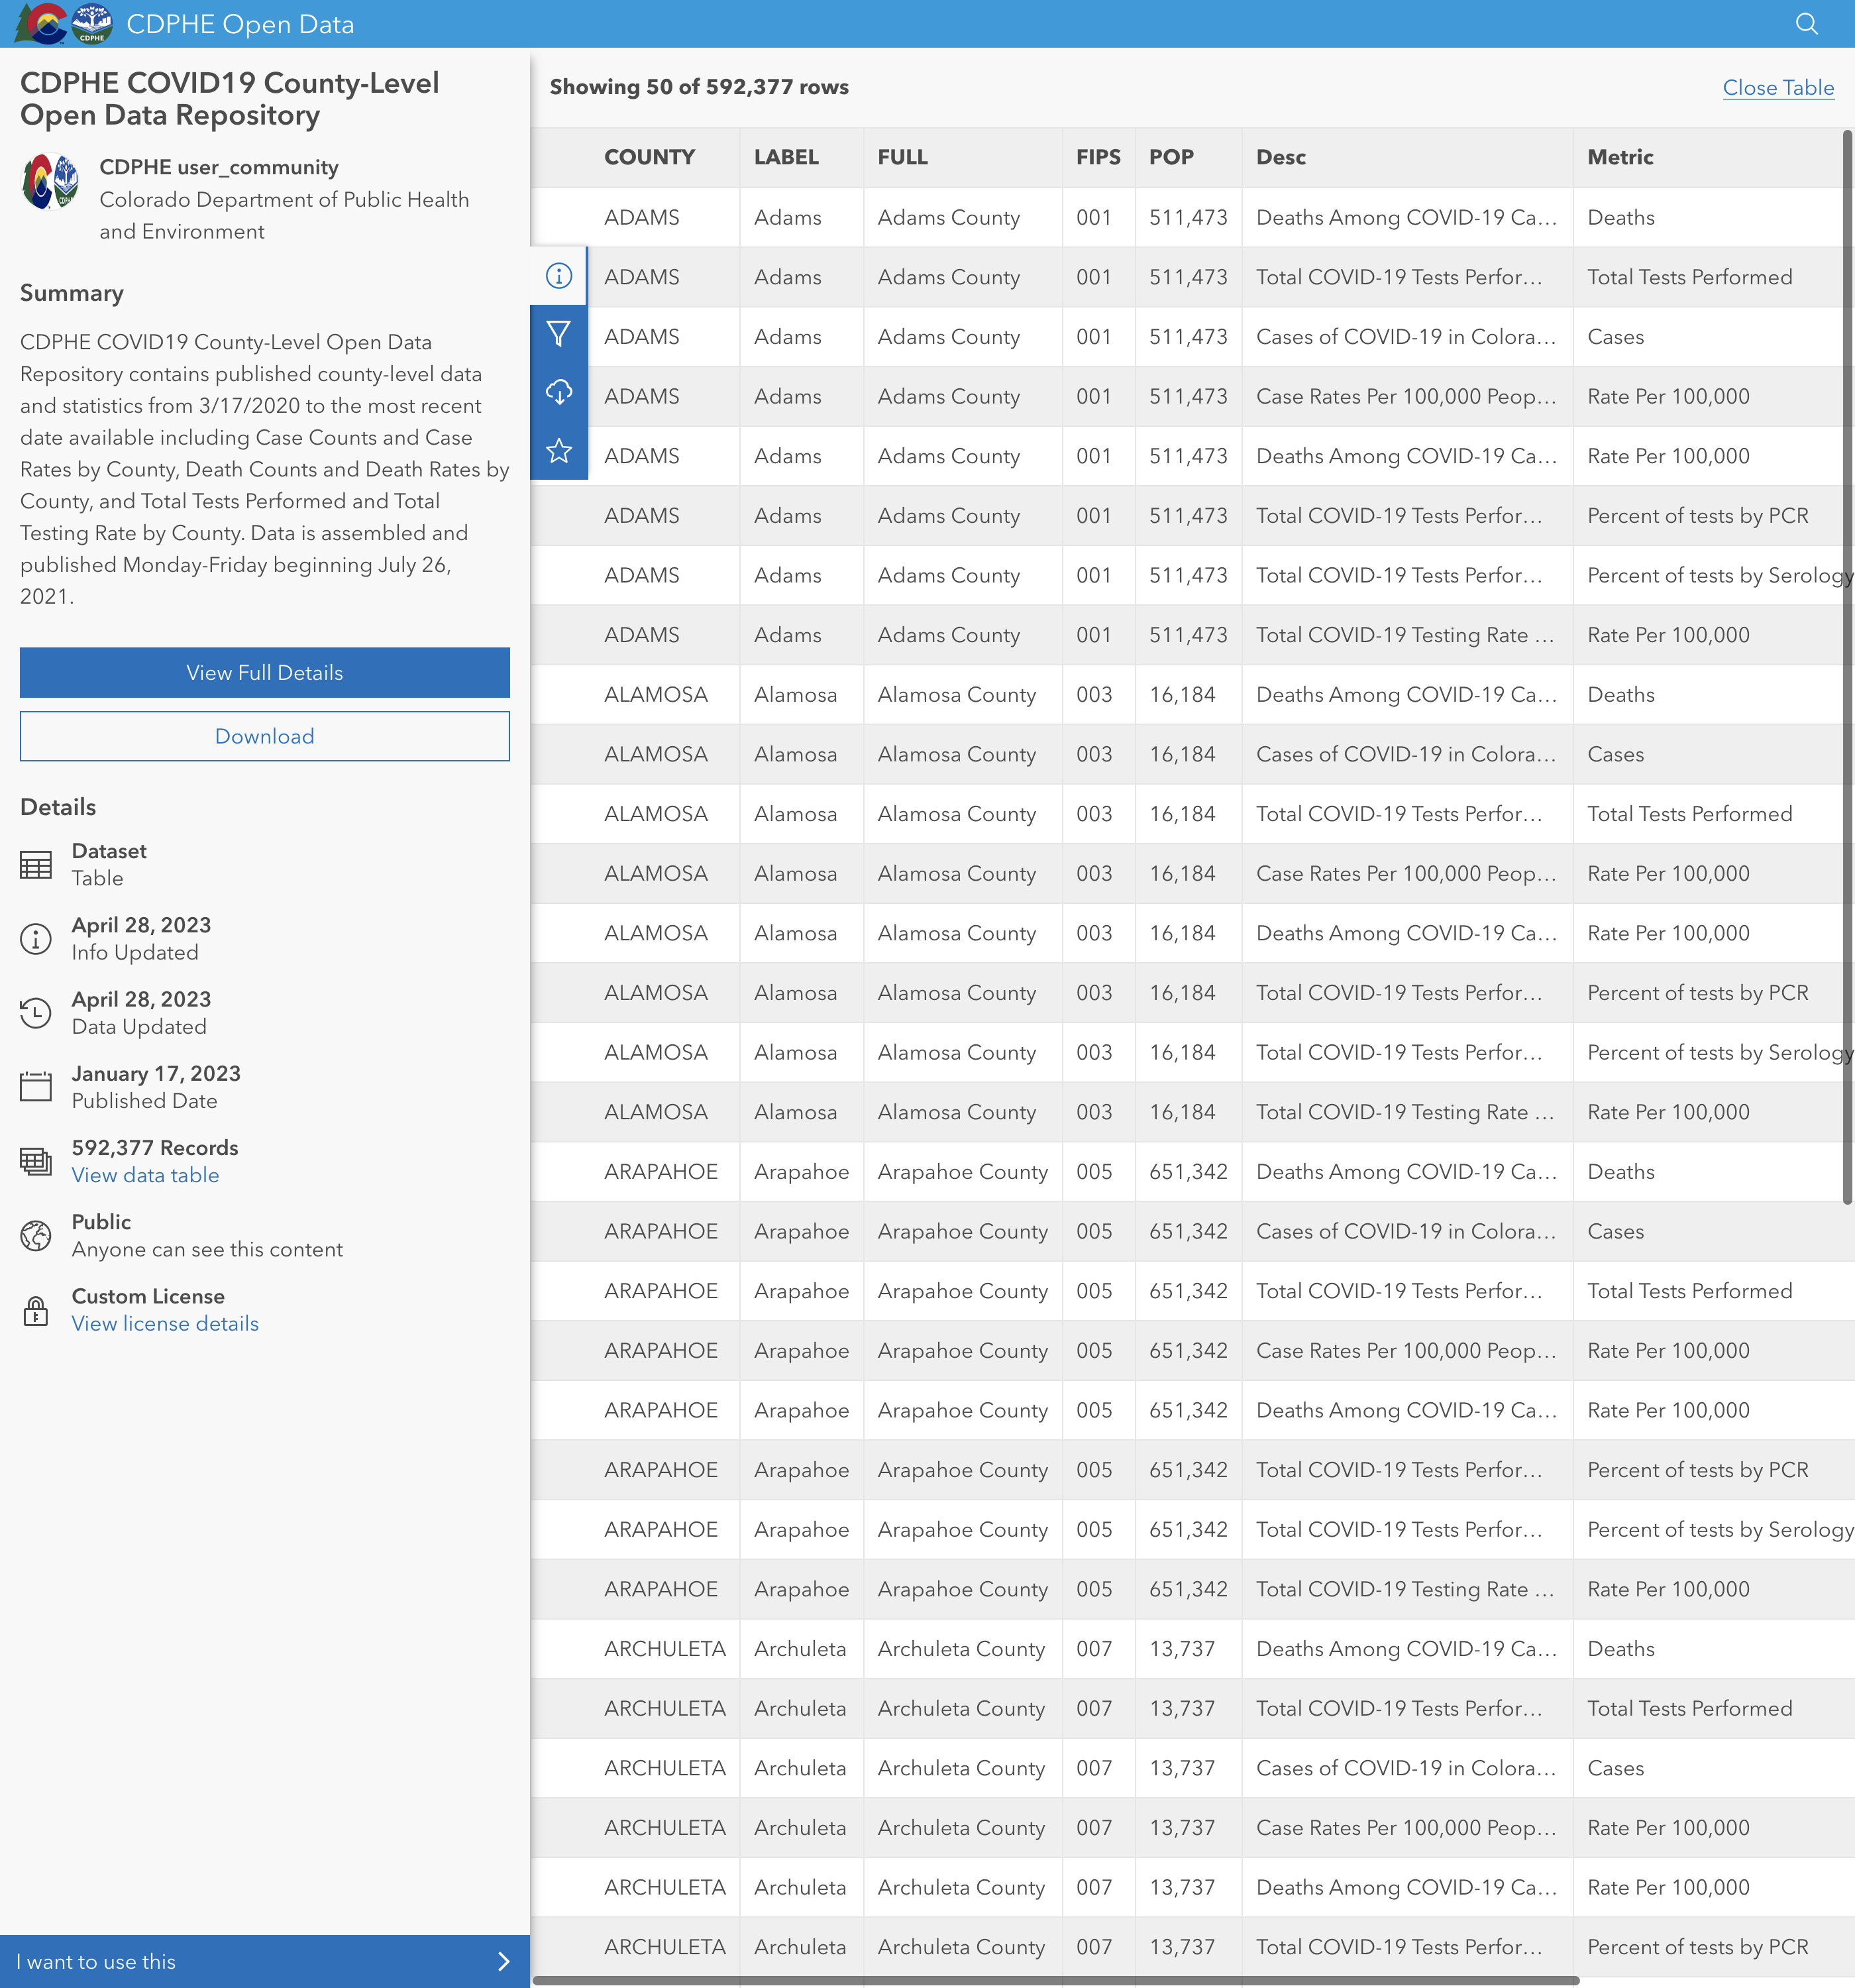Click the padlock Custom License icon
1855x1988 pixels.
tap(36, 1310)
